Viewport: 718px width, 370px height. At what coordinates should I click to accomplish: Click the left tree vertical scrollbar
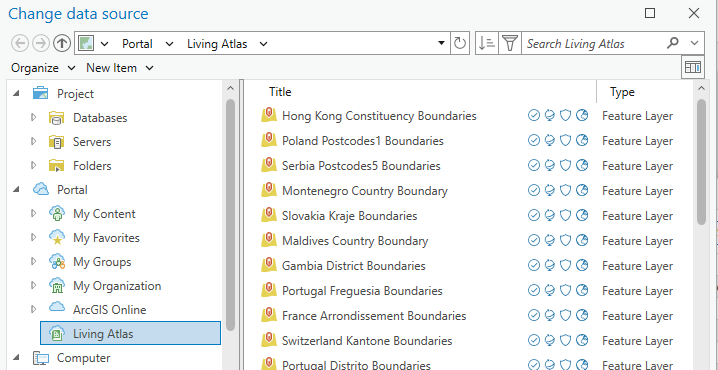230,215
